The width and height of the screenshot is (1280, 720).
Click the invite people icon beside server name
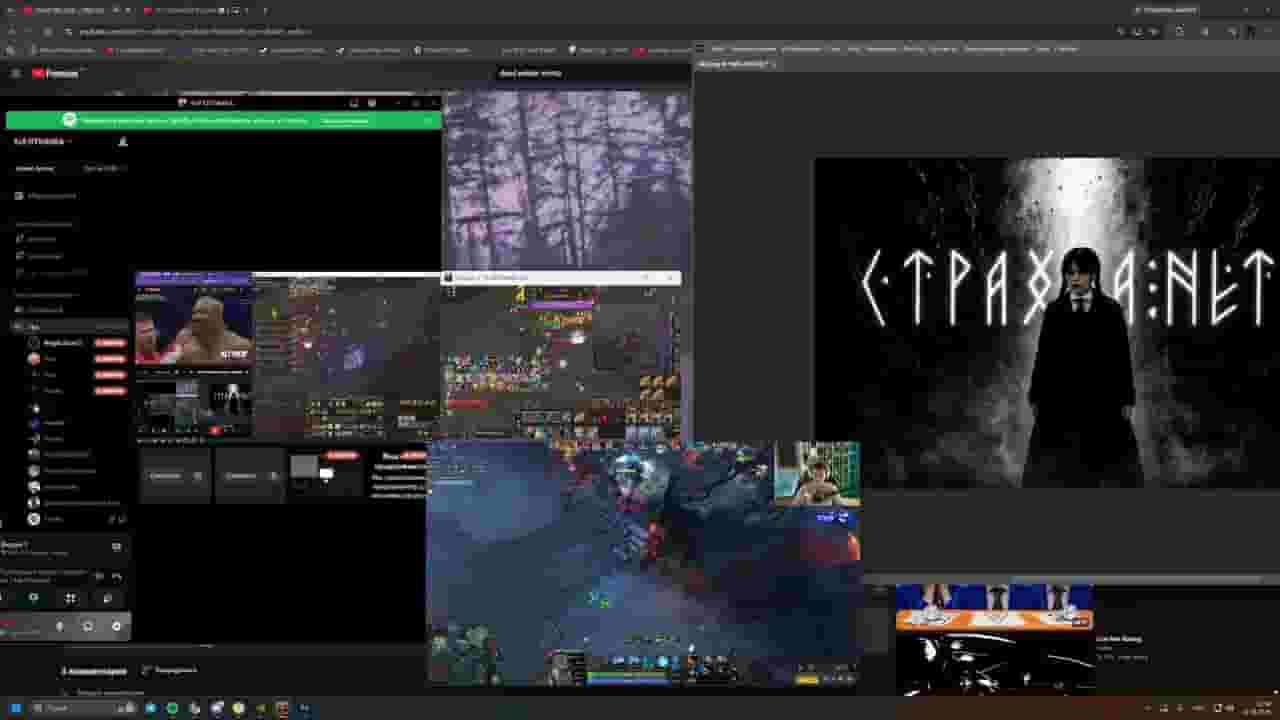(x=123, y=141)
